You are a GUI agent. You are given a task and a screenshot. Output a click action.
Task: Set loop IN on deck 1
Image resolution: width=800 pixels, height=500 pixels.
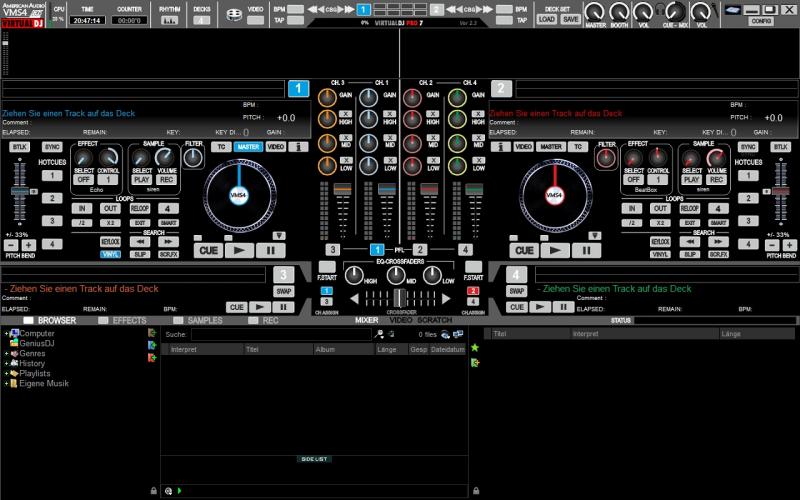coord(82,208)
